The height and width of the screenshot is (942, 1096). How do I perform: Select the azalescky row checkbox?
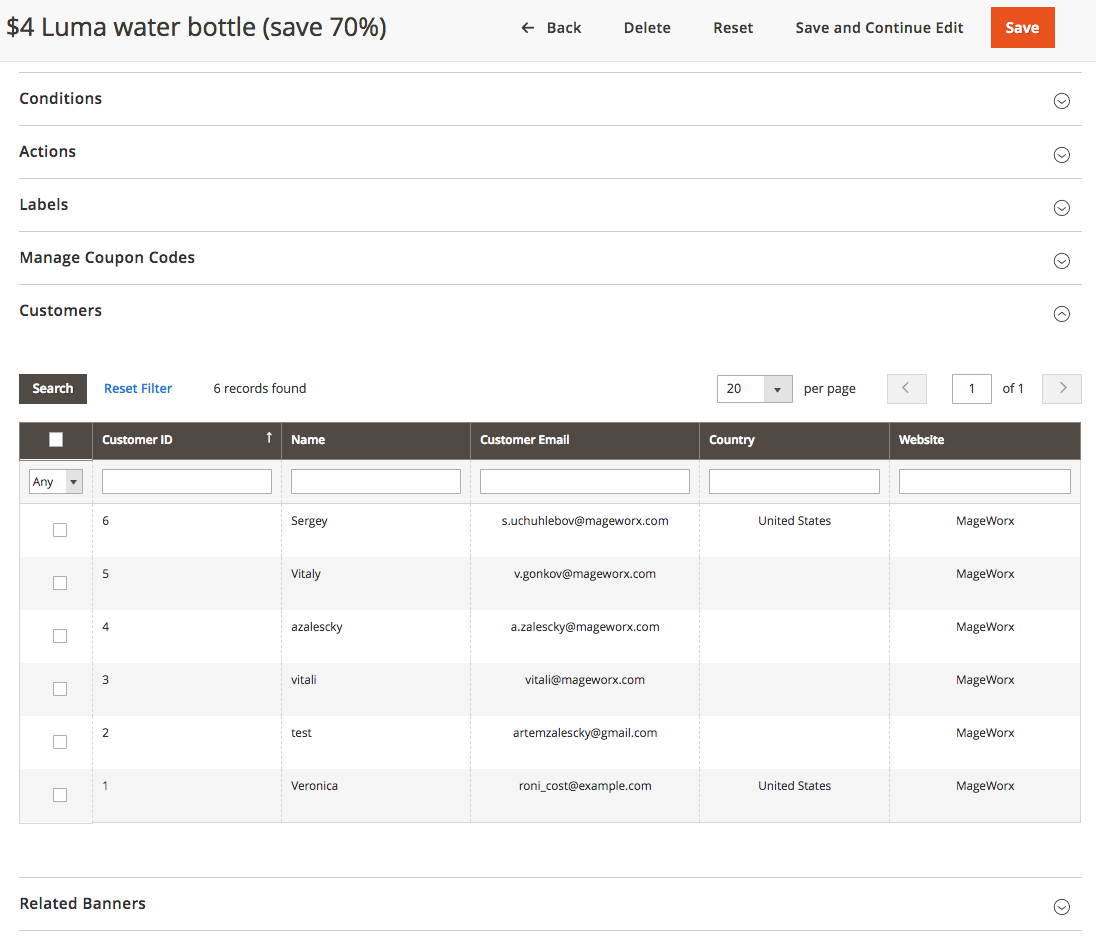[60, 637]
